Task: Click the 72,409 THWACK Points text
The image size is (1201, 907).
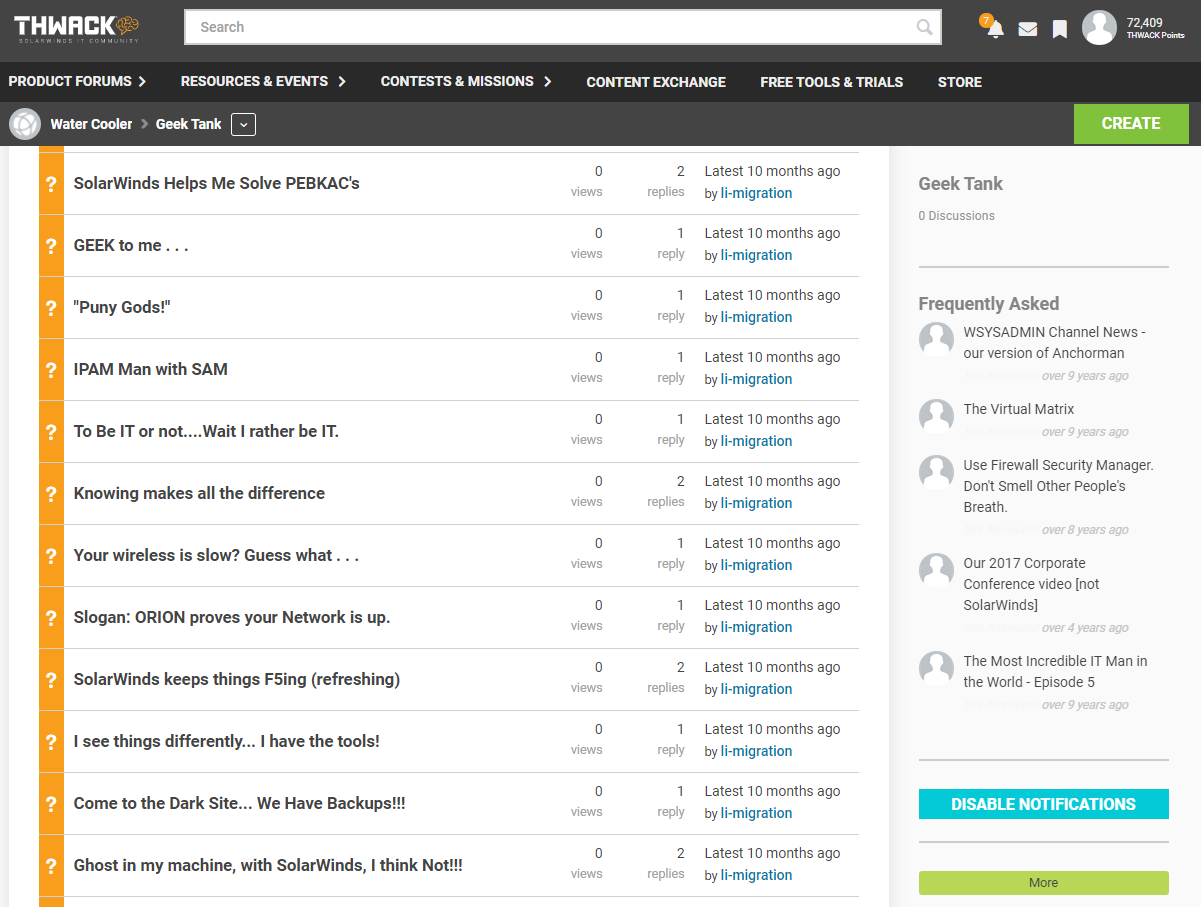Action: (x=1155, y=28)
